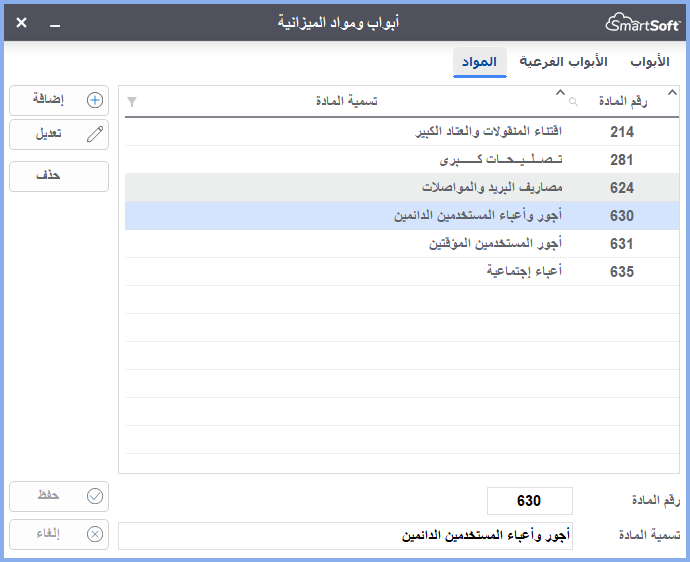Click the filter funnel icon in table header

pyautogui.click(x=133, y=102)
